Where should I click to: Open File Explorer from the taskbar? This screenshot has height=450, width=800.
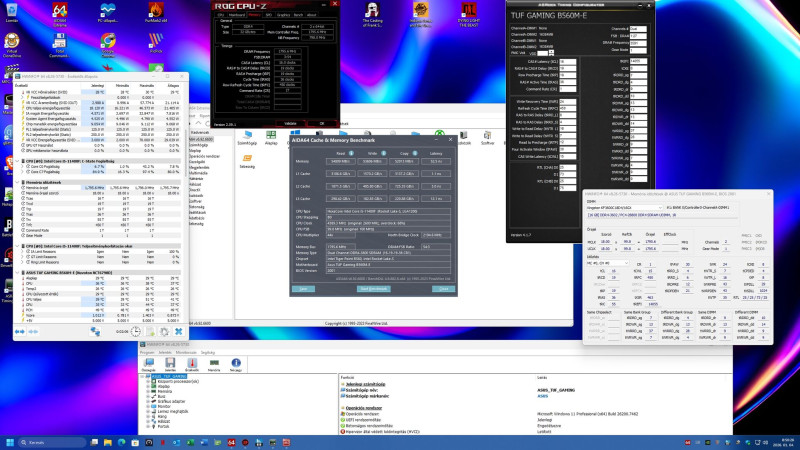pyautogui.click(x=108, y=442)
